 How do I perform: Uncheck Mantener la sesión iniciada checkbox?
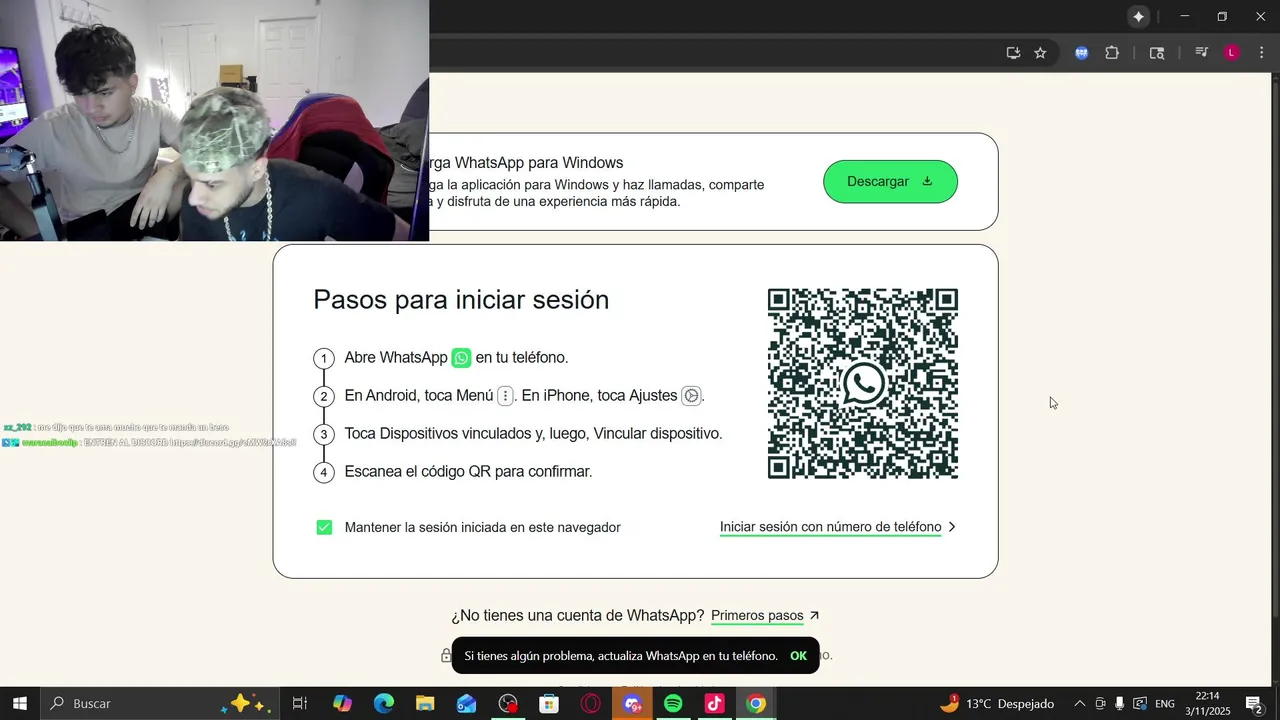pos(324,527)
